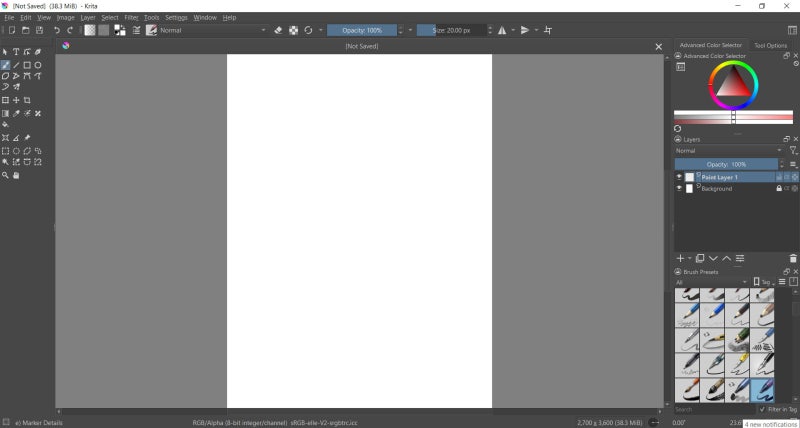Viewport: 800px width, 428px height.
Task: Open the File menu
Action: pos(9,17)
